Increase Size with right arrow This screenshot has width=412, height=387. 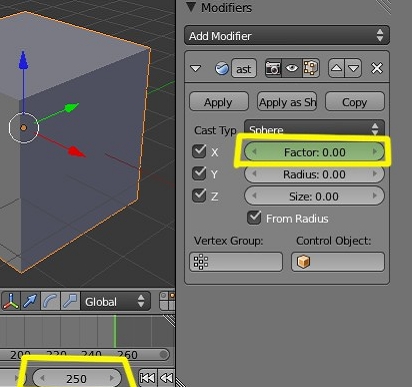(375, 196)
